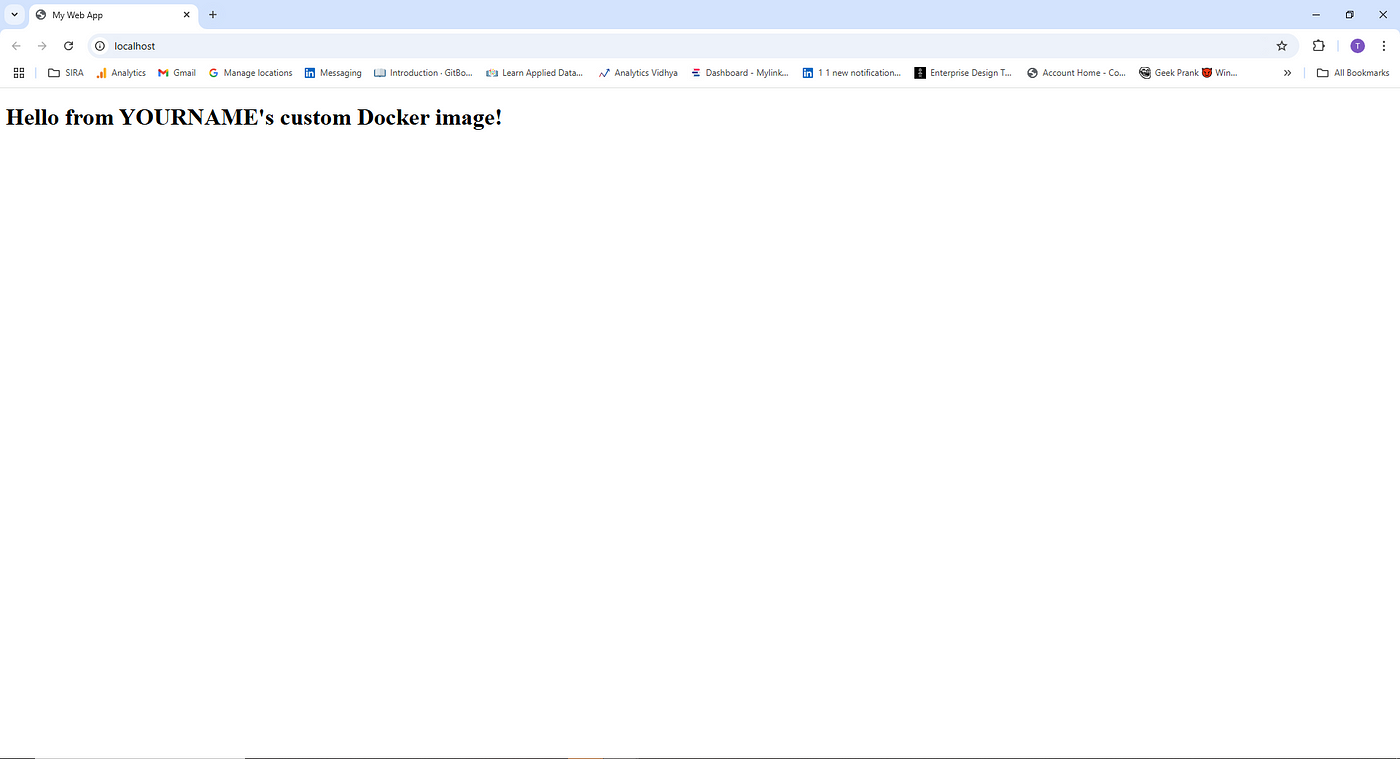Minimize the Chrome window
1400x759 pixels.
(1315, 15)
